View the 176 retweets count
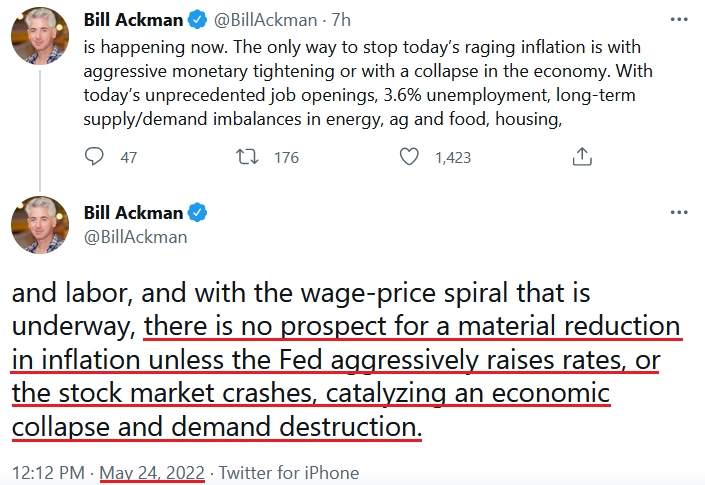Viewport: 705px width, 485px height. [x=286, y=157]
